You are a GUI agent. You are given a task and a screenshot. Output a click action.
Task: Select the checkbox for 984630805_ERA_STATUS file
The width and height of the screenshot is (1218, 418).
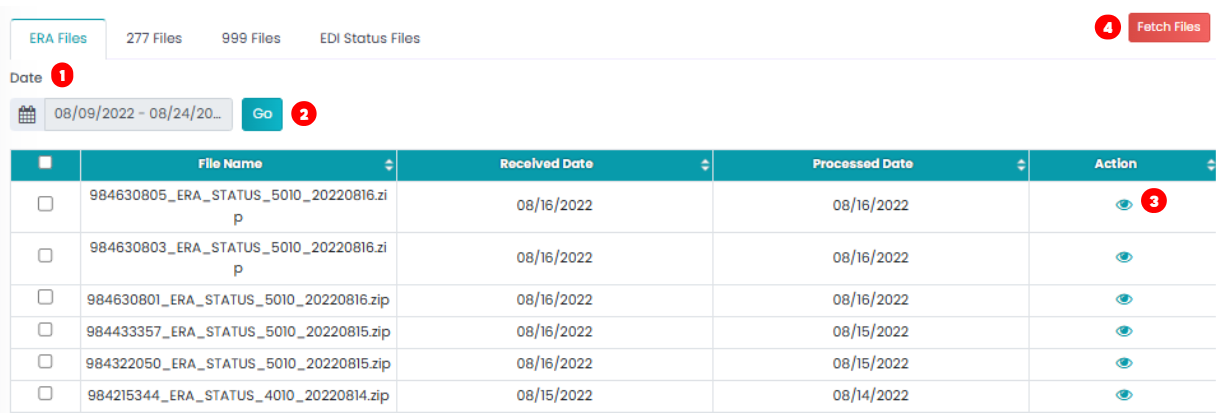[x=45, y=204]
